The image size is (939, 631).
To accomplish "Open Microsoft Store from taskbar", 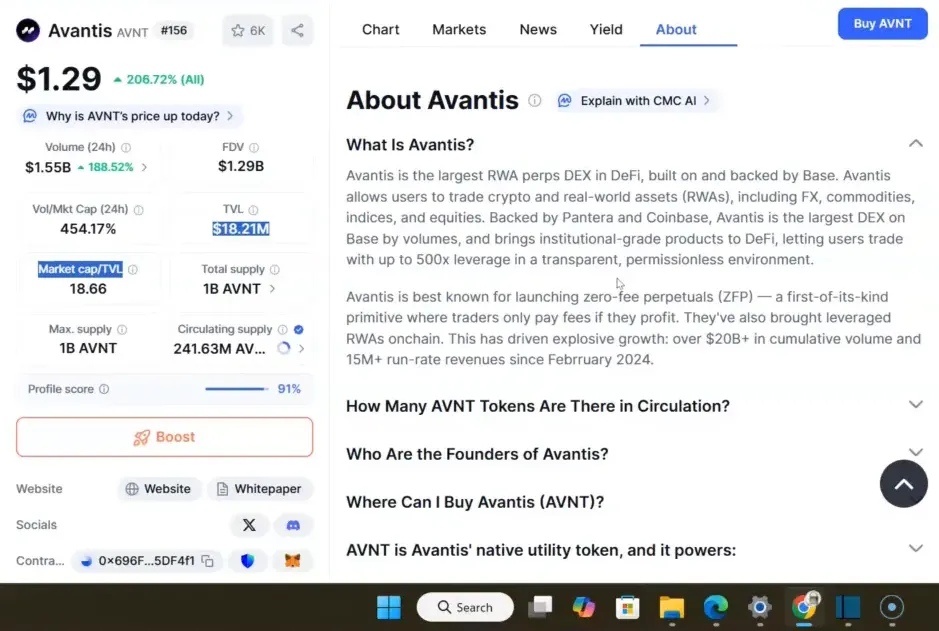I will pyautogui.click(x=628, y=607).
